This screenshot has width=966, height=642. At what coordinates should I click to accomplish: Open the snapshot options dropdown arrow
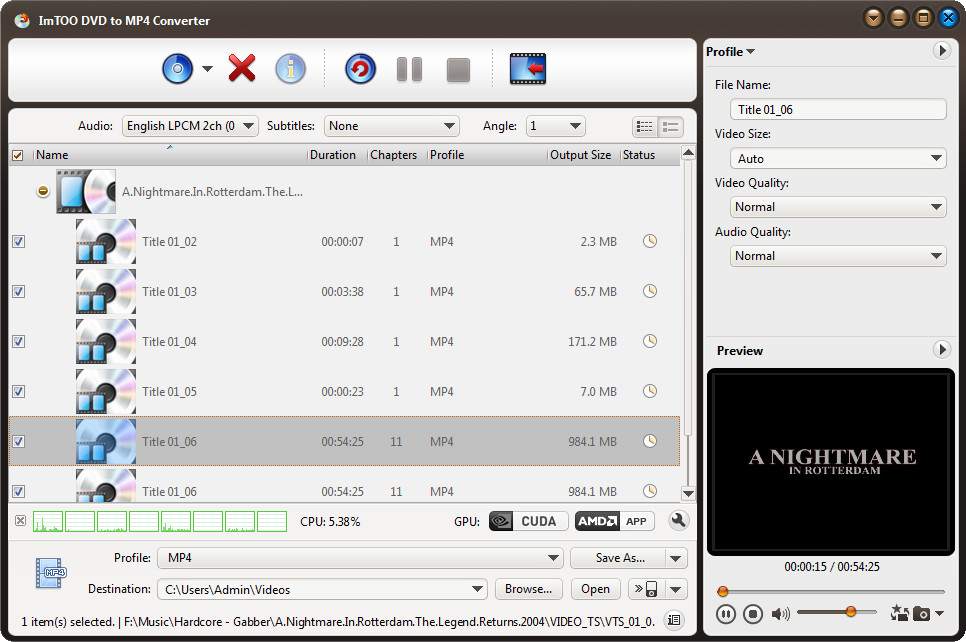[x=939, y=613]
